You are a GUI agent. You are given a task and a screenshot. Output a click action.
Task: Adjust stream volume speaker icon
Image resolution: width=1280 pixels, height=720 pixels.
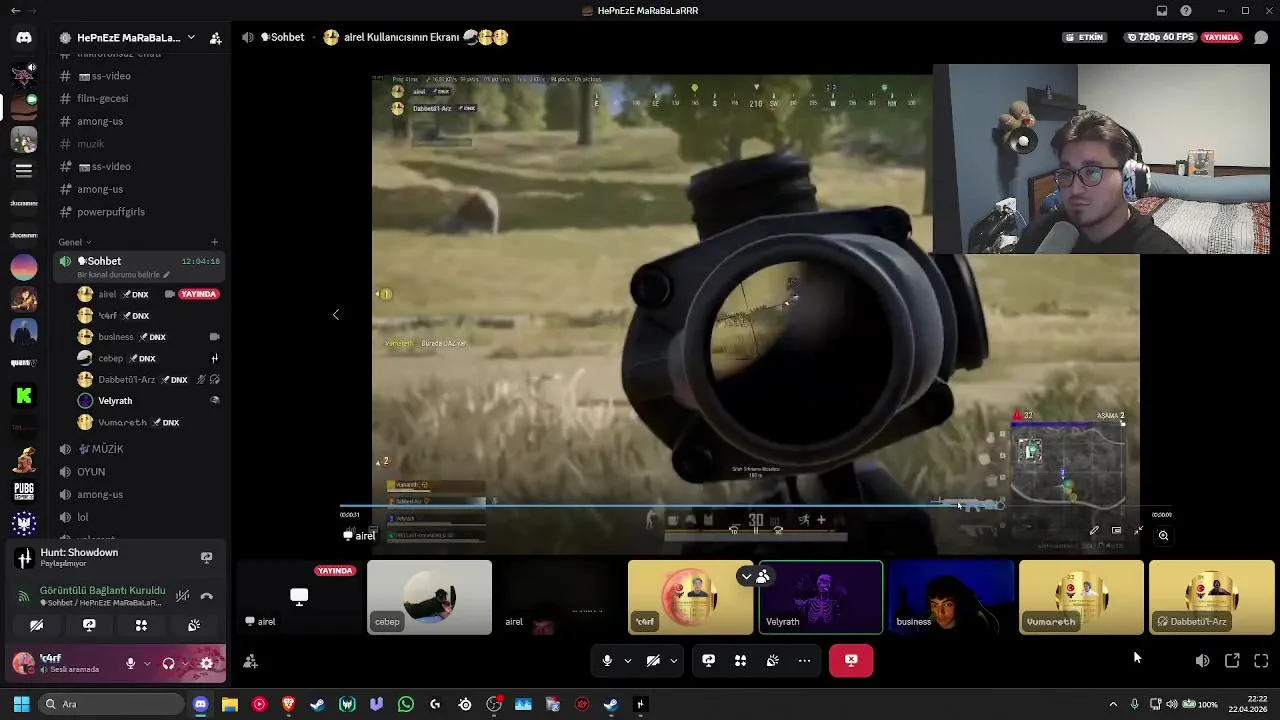pos(1202,661)
